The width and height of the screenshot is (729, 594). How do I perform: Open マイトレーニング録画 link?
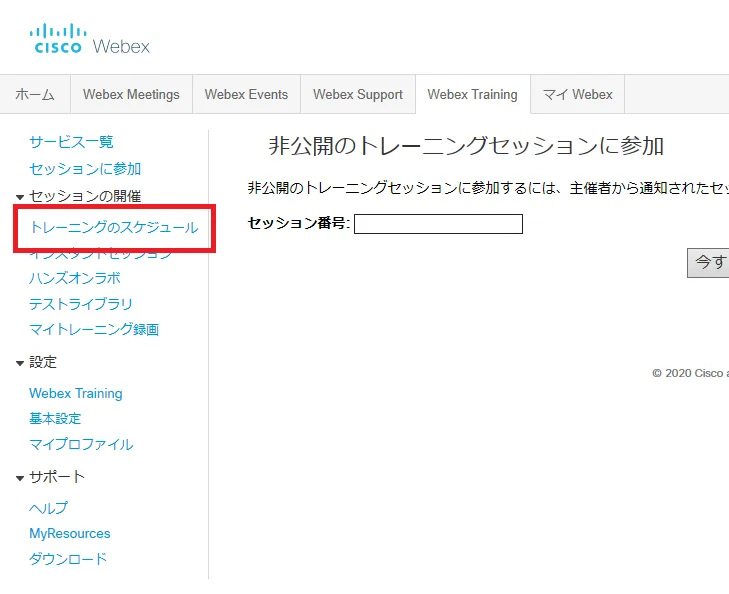coord(94,329)
